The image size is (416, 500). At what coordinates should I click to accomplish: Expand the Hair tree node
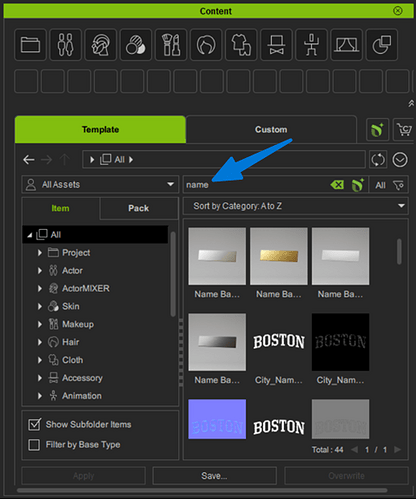(40, 342)
